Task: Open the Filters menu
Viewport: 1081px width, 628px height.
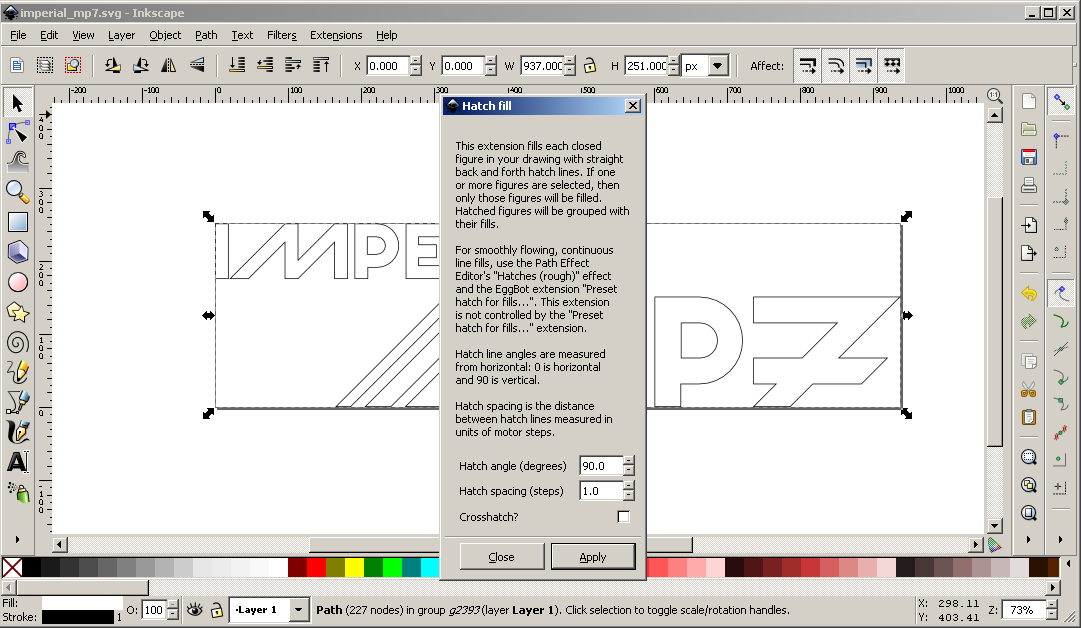Action: [281, 35]
